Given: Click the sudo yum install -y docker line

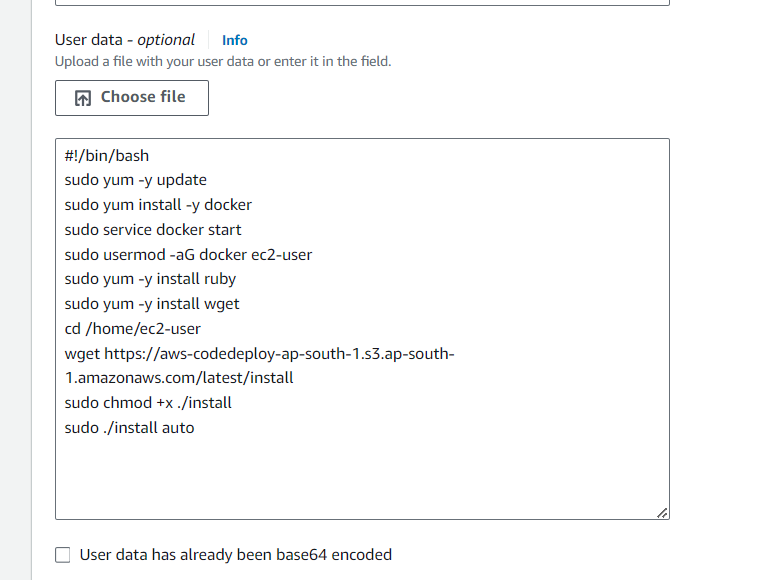Looking at the screenshot, I should click(158, 205).
